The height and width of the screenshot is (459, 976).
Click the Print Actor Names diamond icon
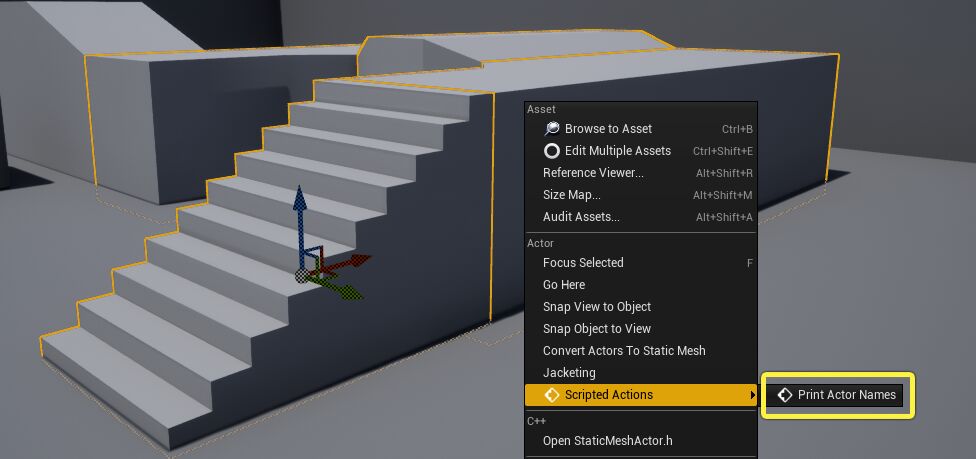[784, 395]
